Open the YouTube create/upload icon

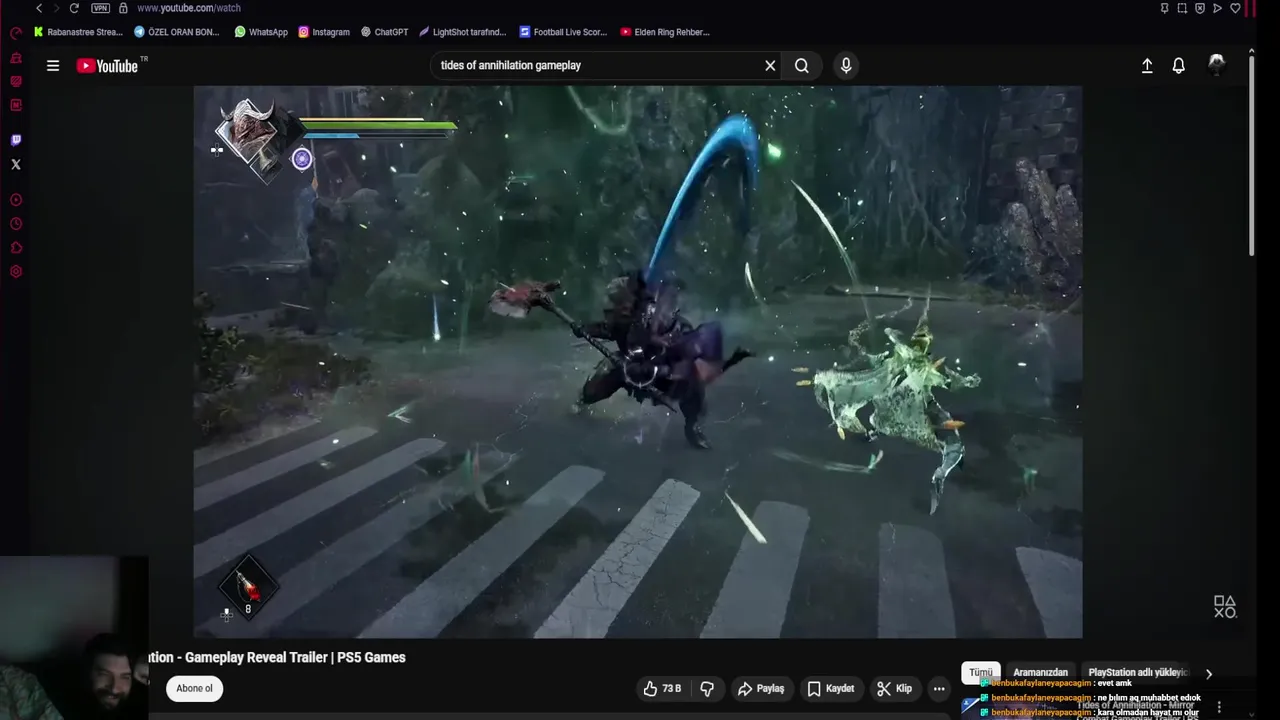click(x=1147, y=66)
